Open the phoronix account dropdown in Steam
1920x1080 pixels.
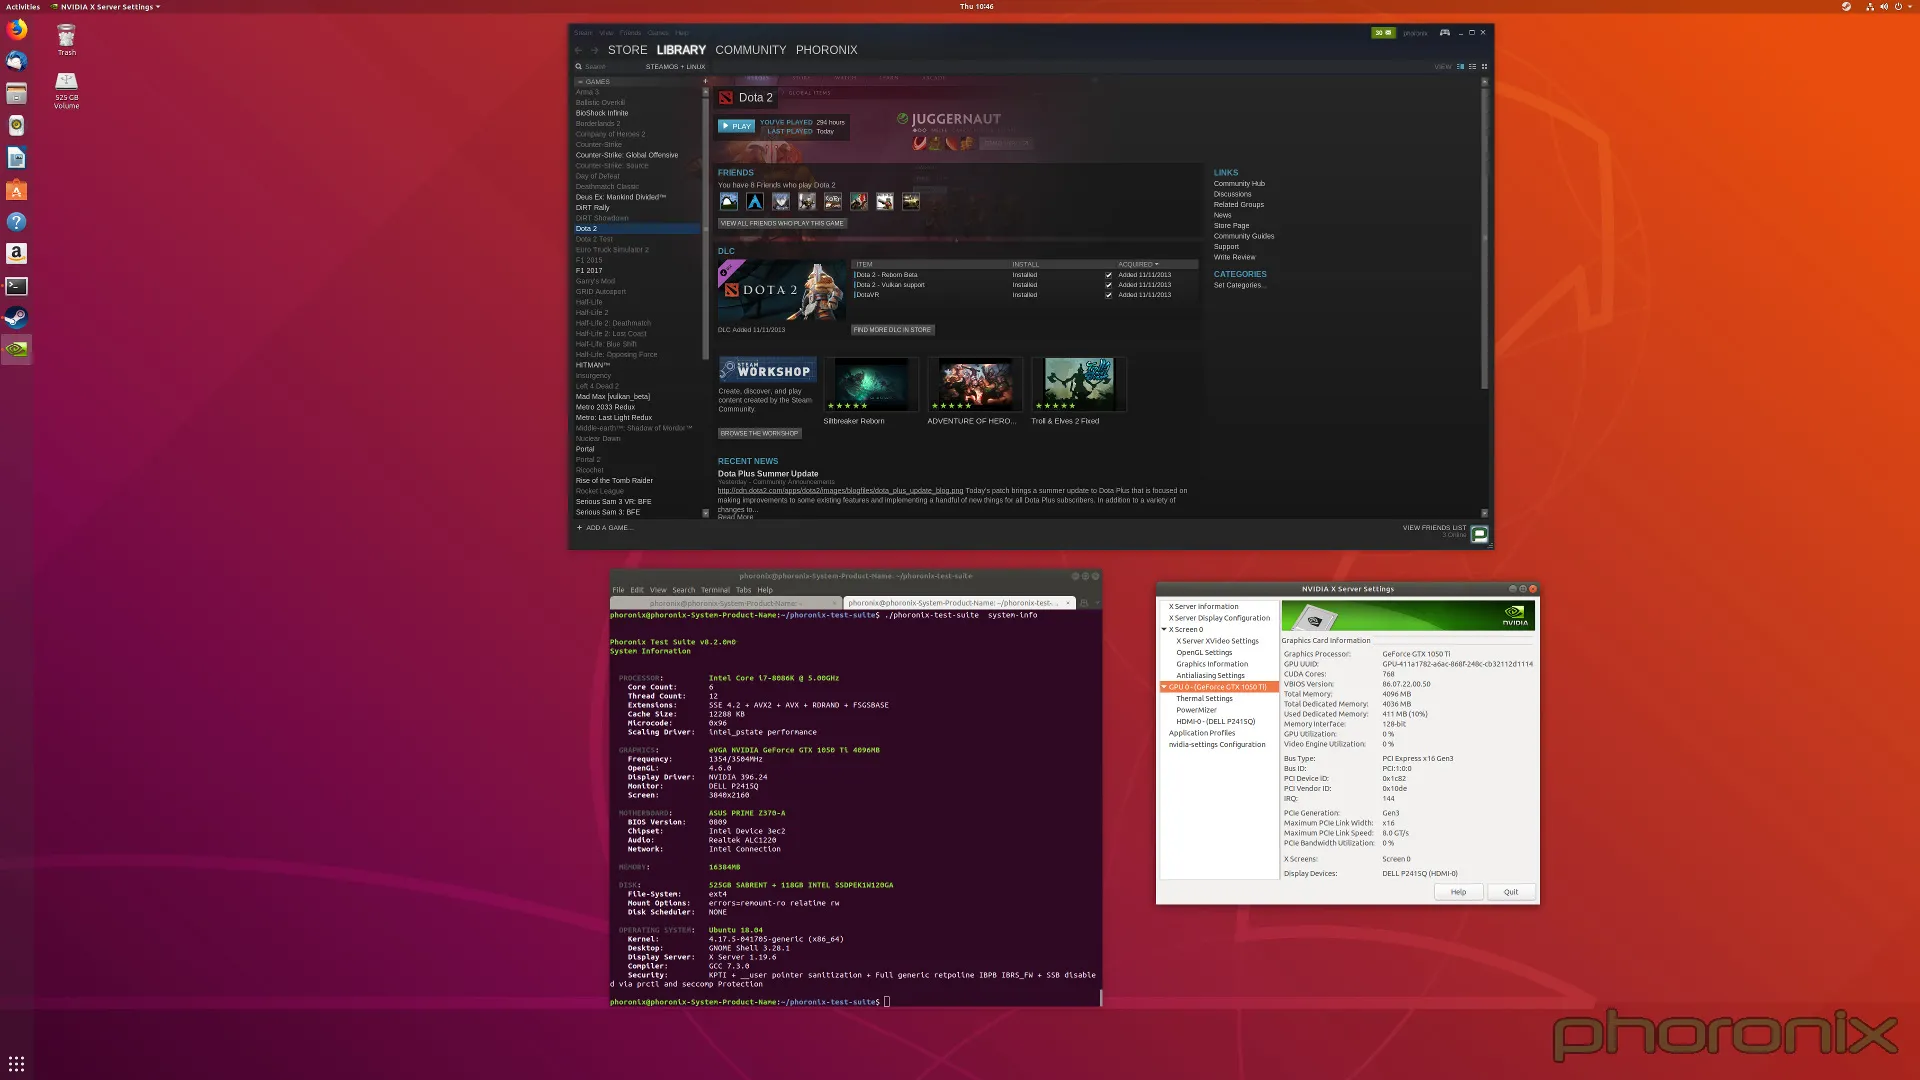pyautogui.click(x=1415, y=33)
